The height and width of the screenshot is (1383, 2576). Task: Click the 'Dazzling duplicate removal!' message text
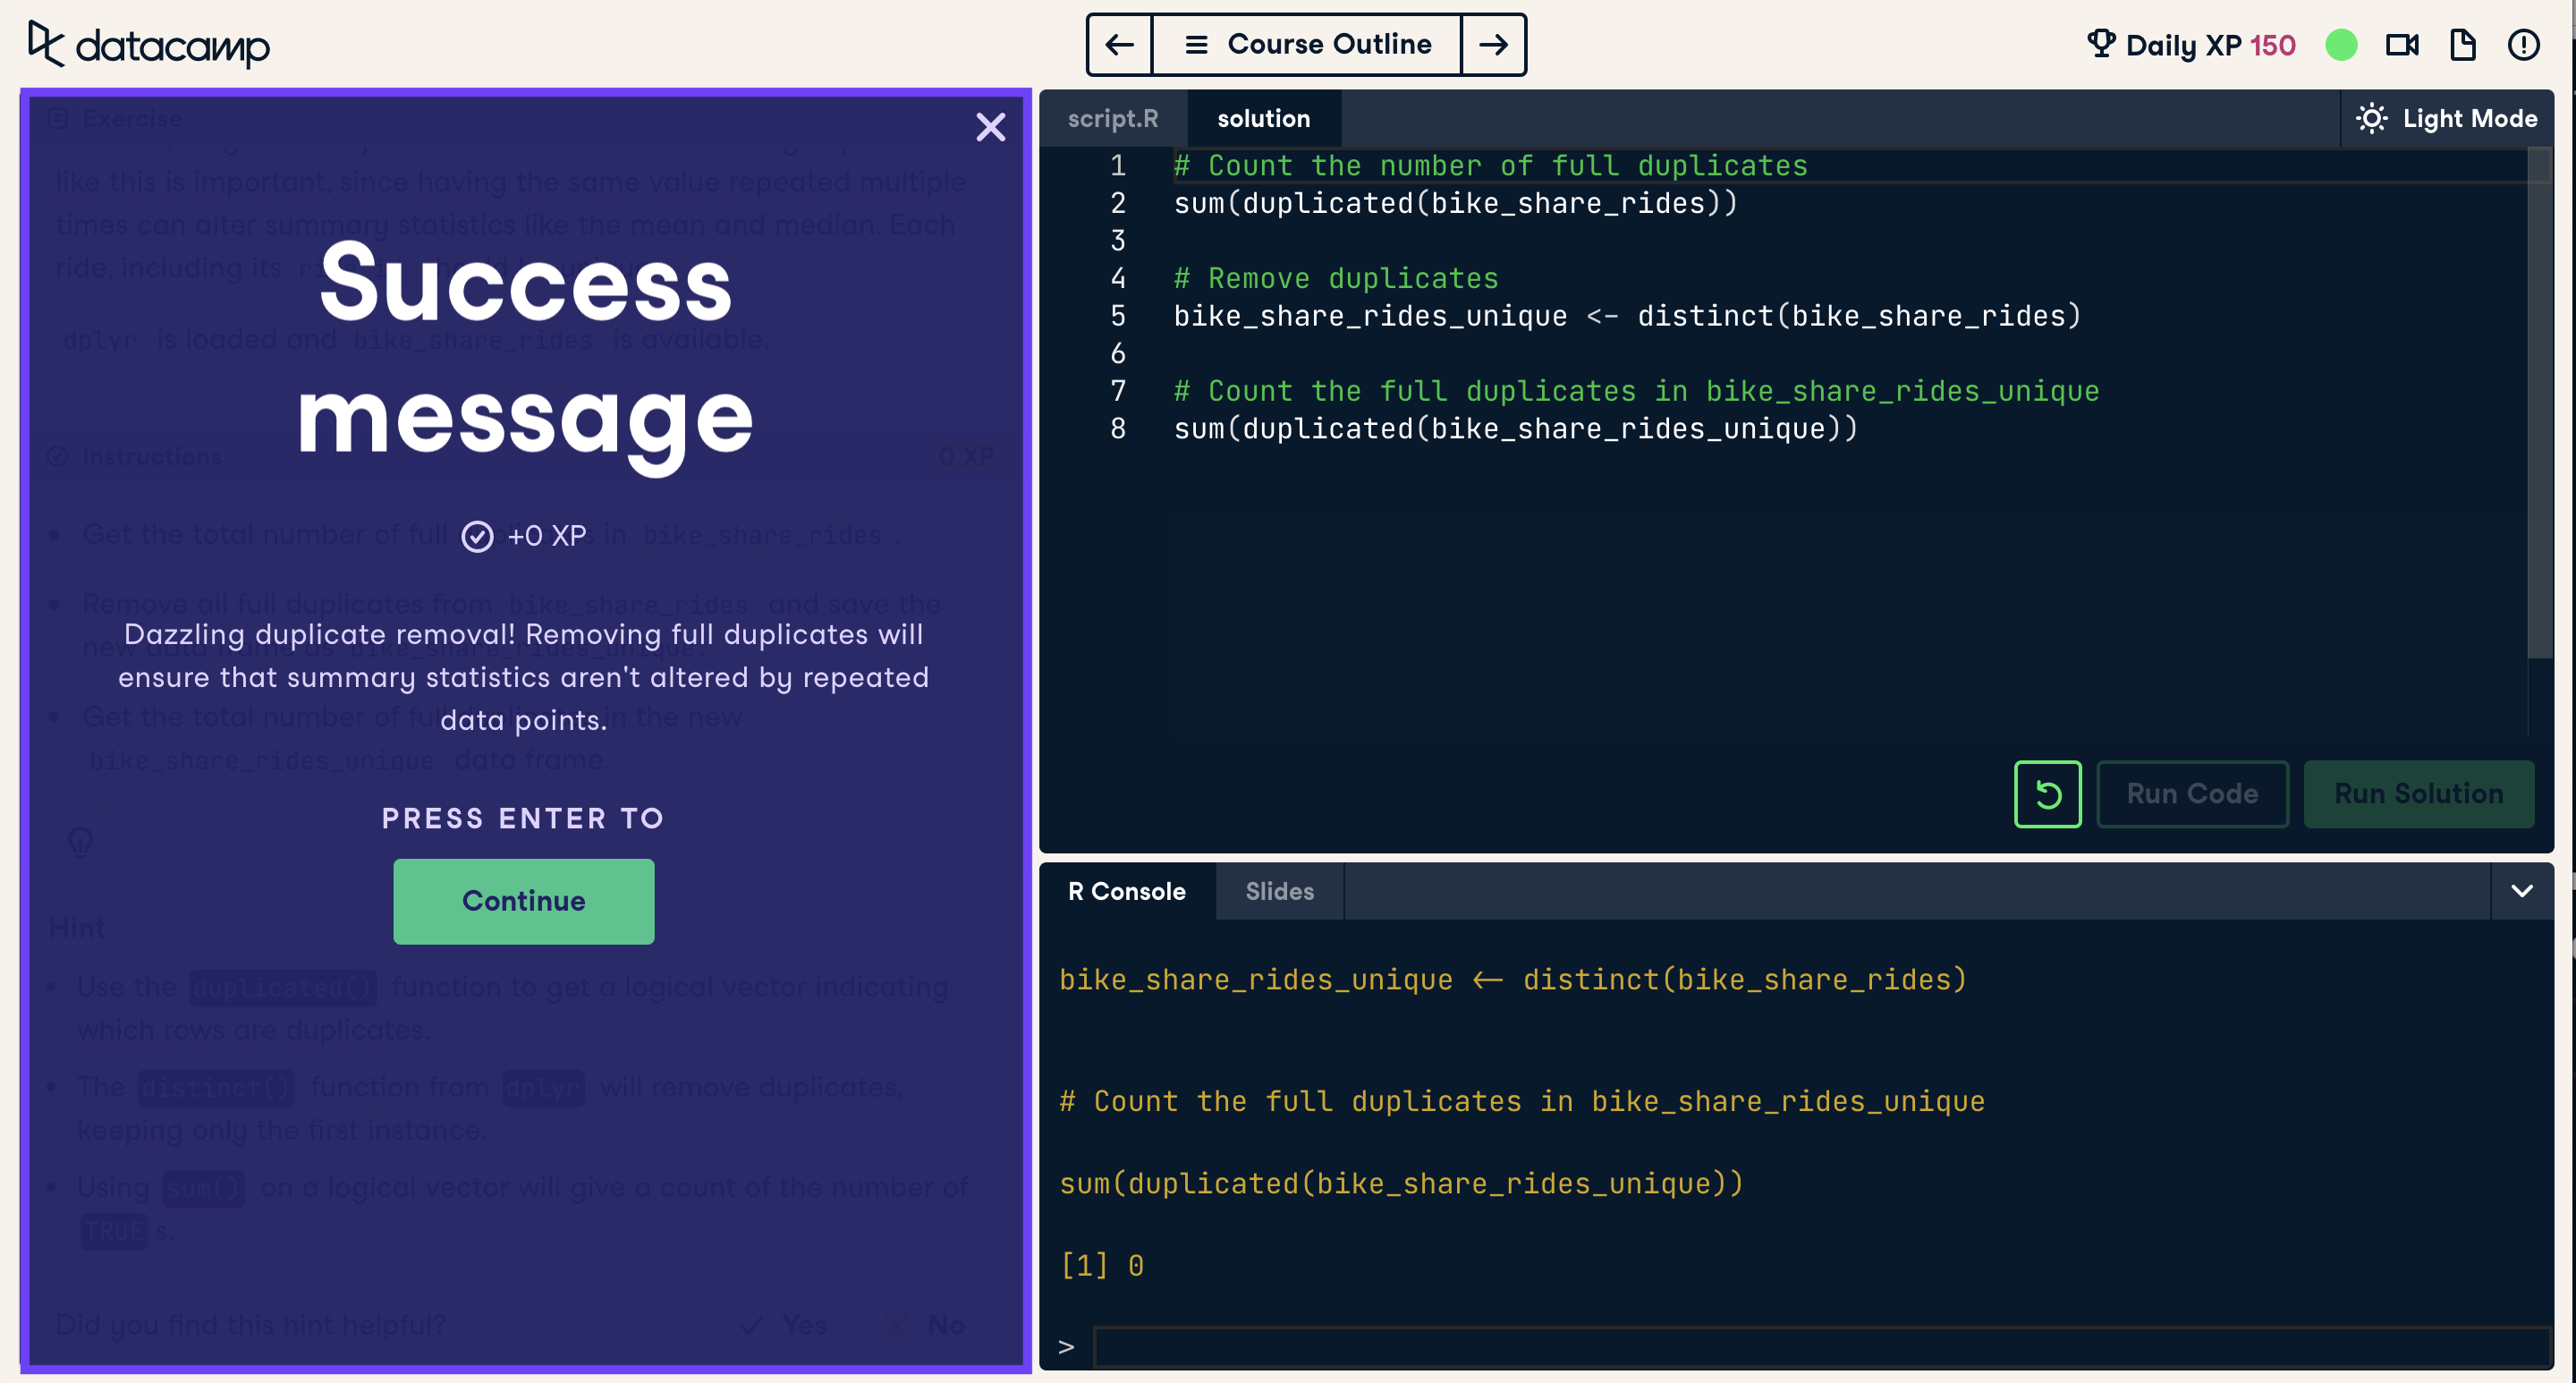tap(523, 677)
